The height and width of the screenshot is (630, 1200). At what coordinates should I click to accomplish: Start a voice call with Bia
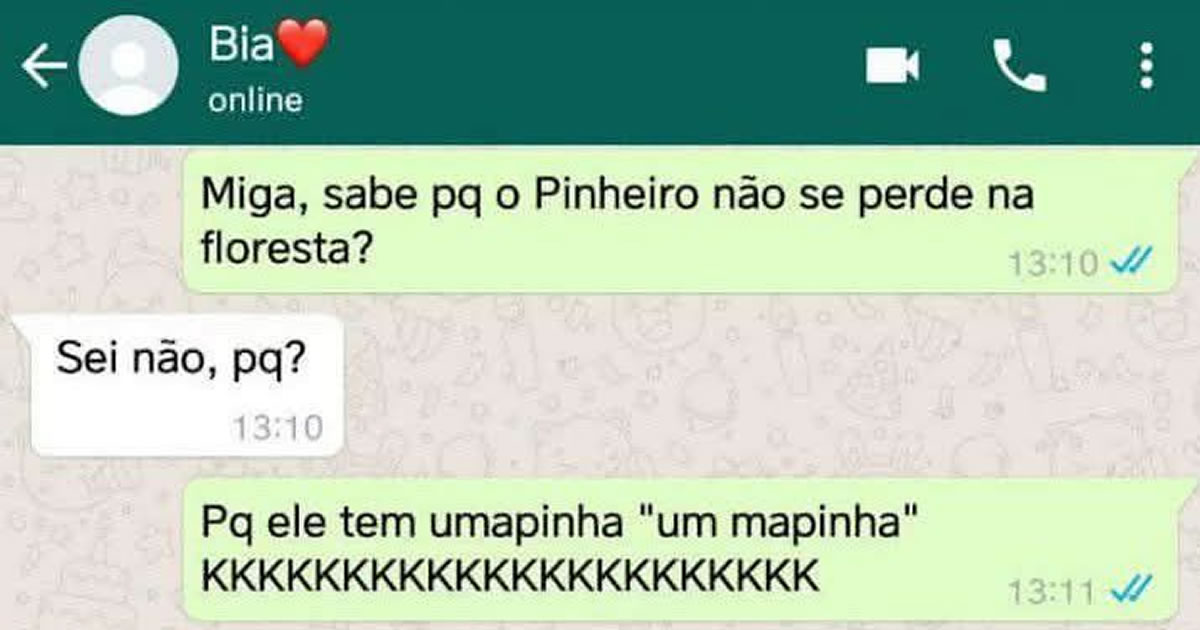pyautogui.click(x=1019, y=67)
